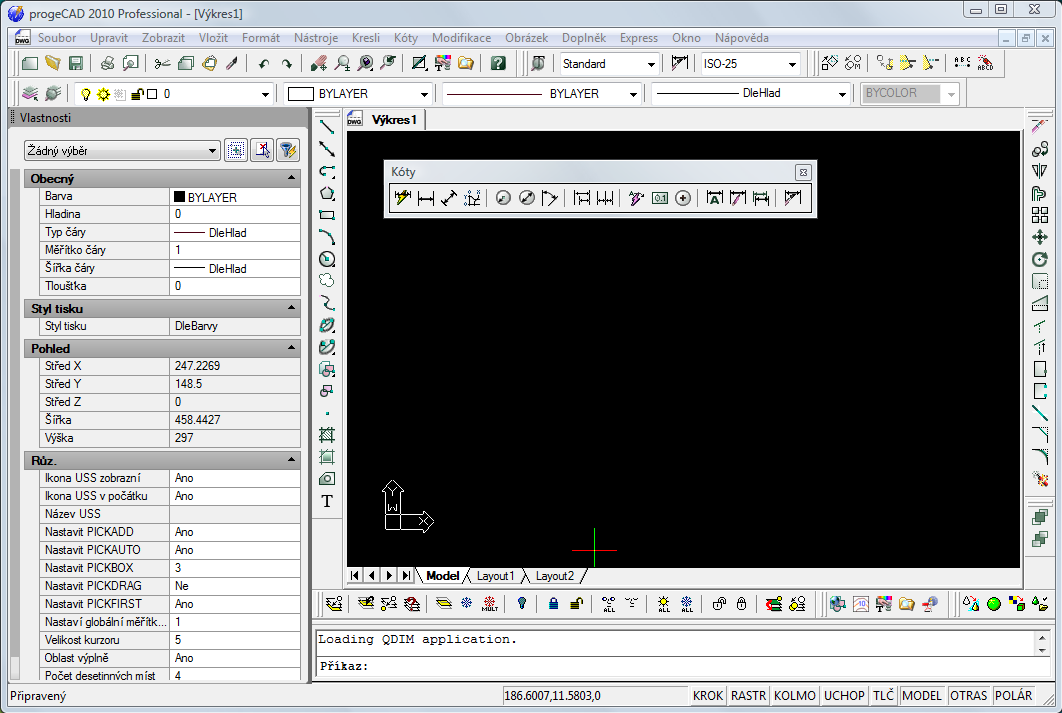Select the Line drawing tool

click(327, 127)
